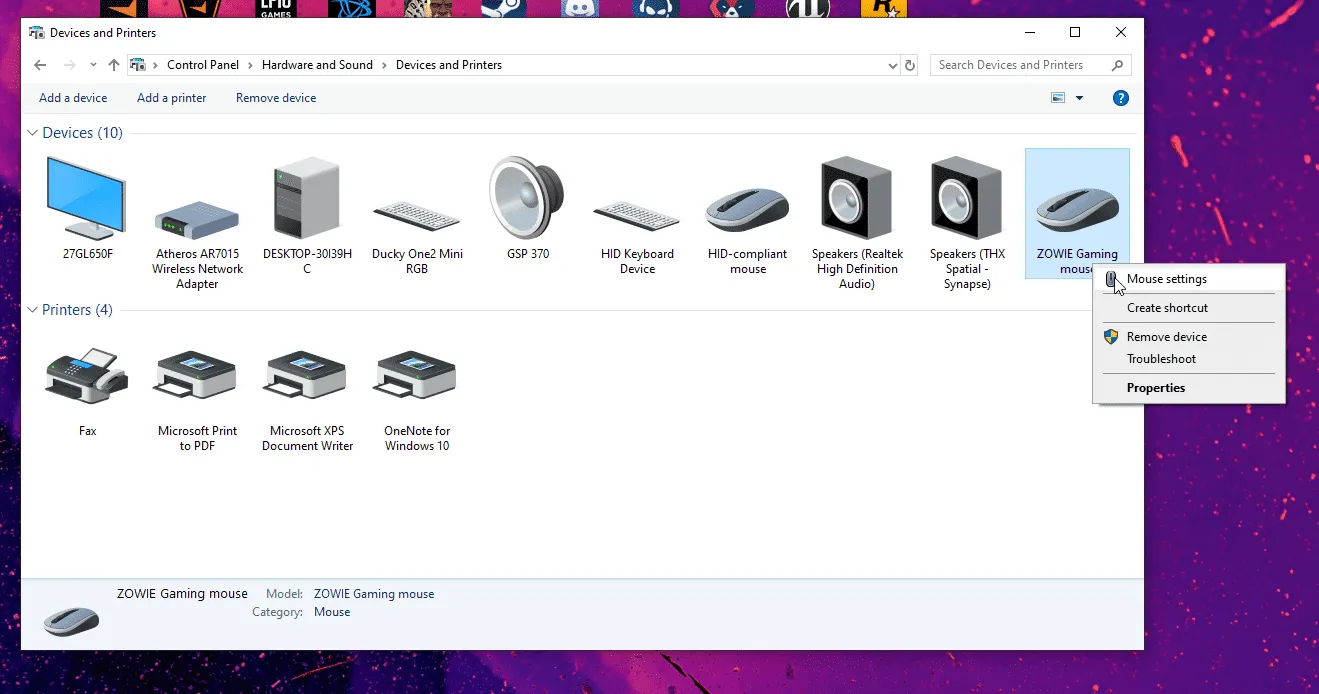Choose Troubleshoot in the context menu

1161,359
